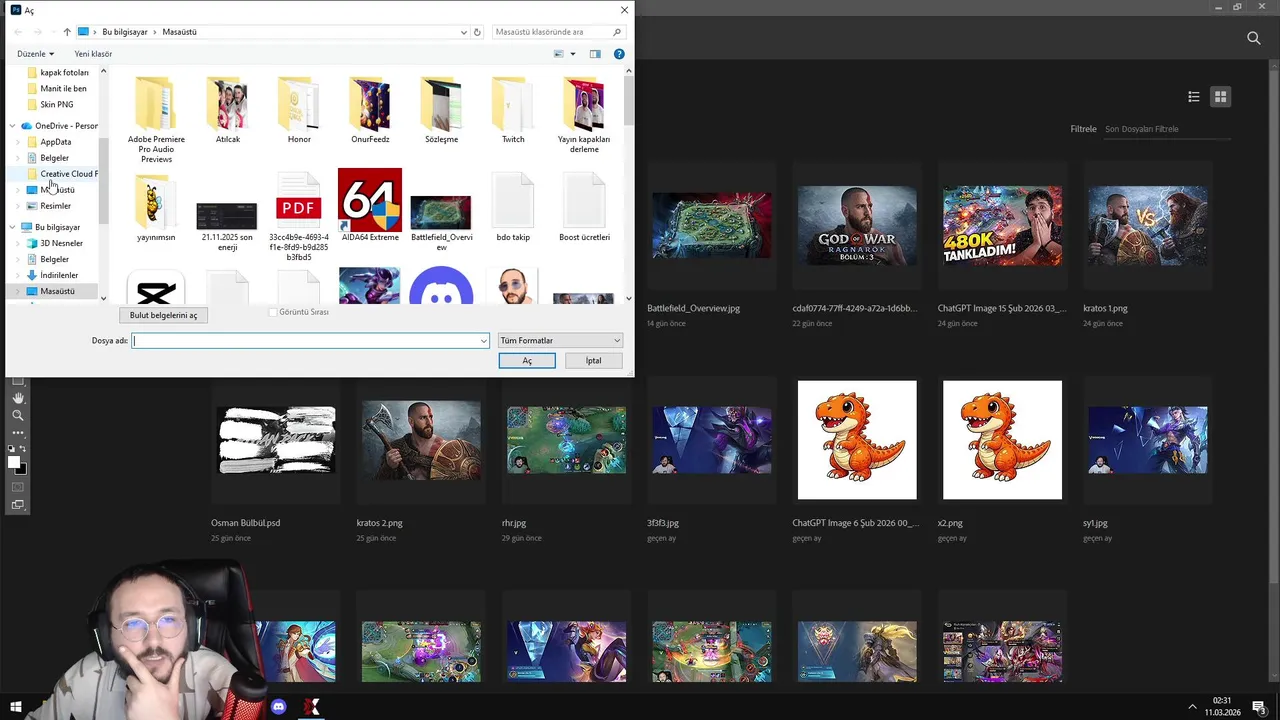Click the back navigation arrow in dialog
This screenshot has width=1280, height=720.
coord(18,32)
